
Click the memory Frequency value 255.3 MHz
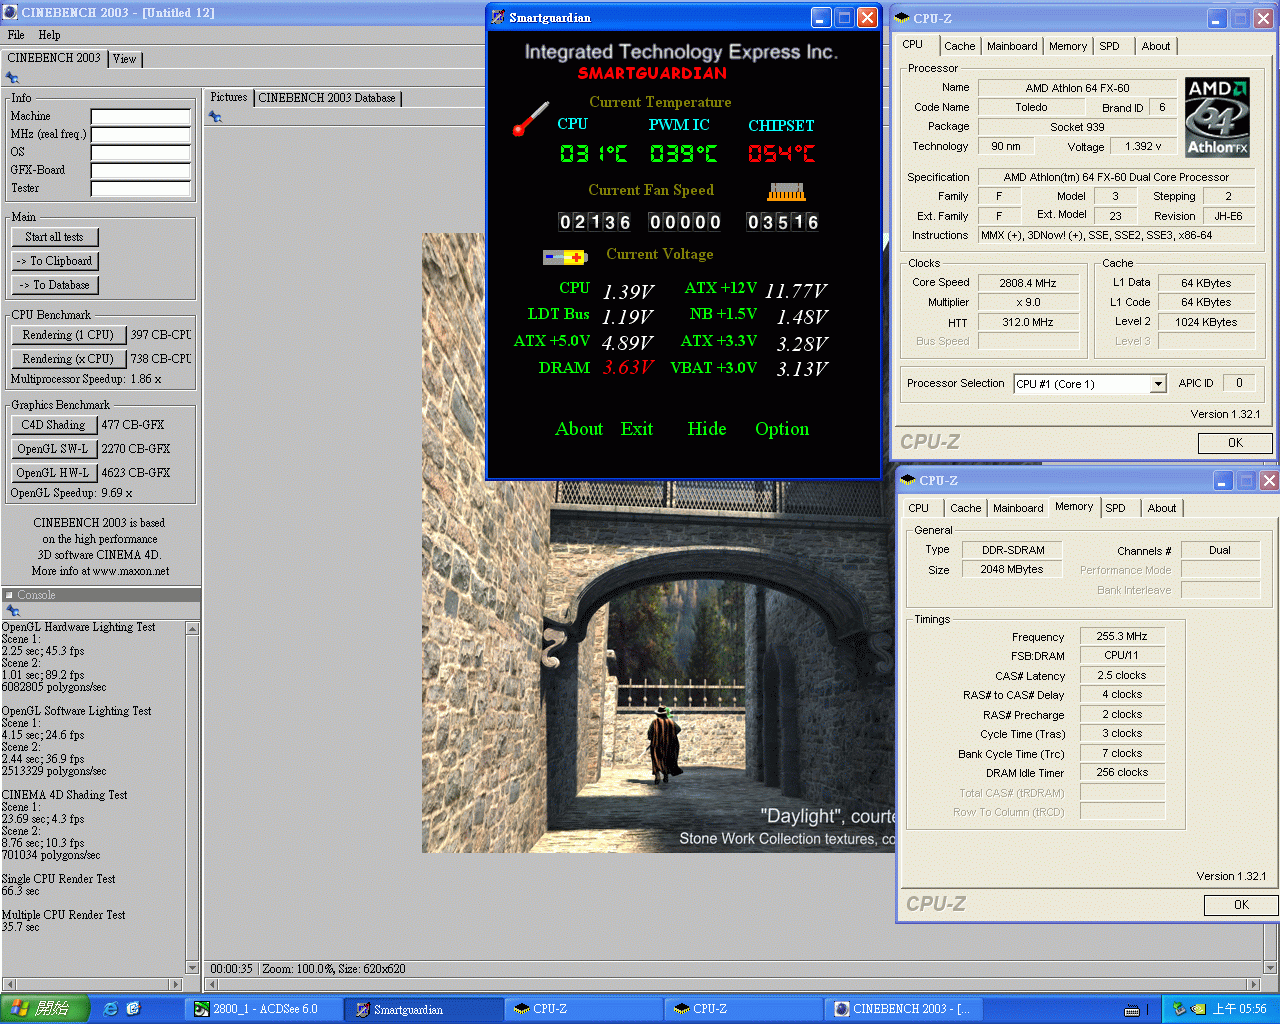click(1122, 636)
